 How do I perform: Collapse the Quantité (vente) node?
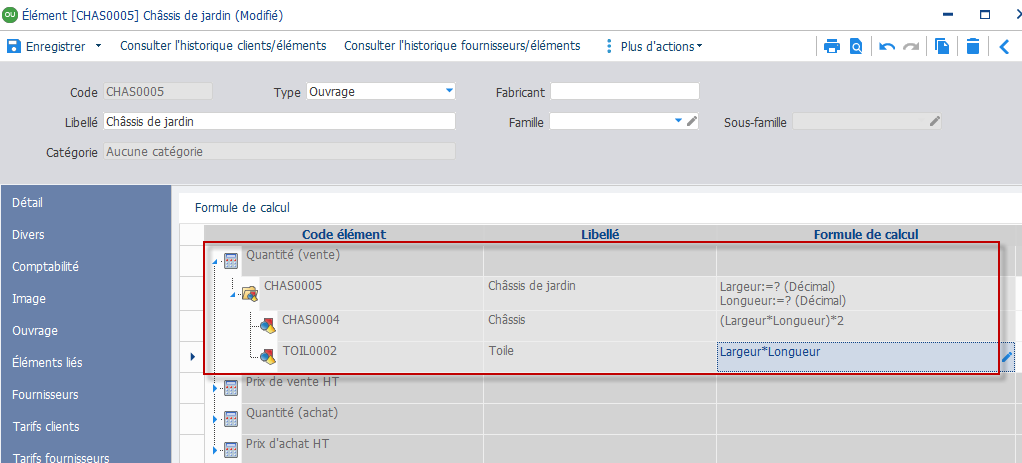[214, 261]
